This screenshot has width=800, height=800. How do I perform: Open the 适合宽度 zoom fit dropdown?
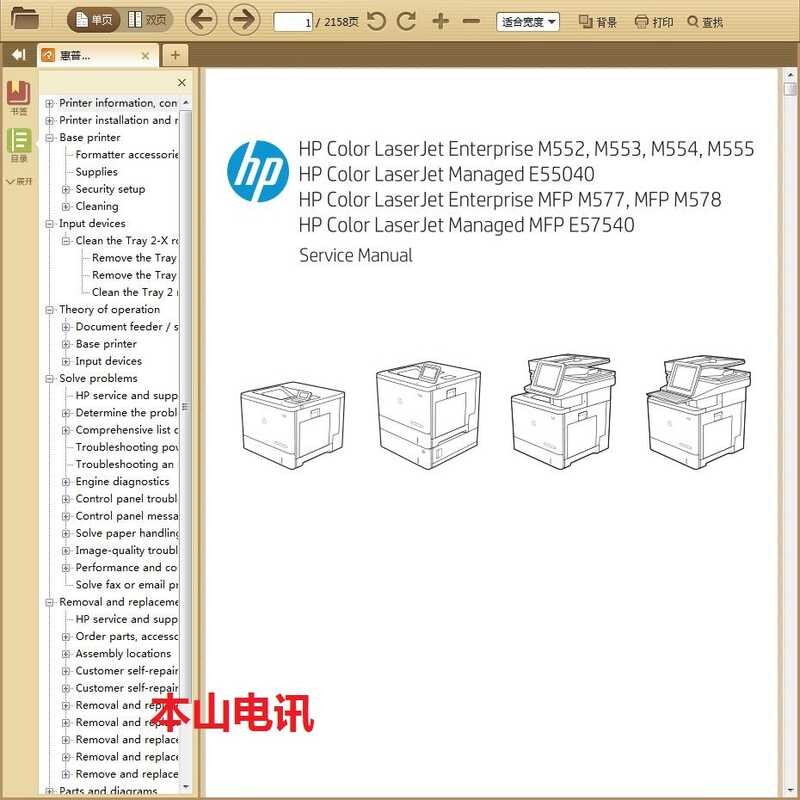(x=527, y=21)
